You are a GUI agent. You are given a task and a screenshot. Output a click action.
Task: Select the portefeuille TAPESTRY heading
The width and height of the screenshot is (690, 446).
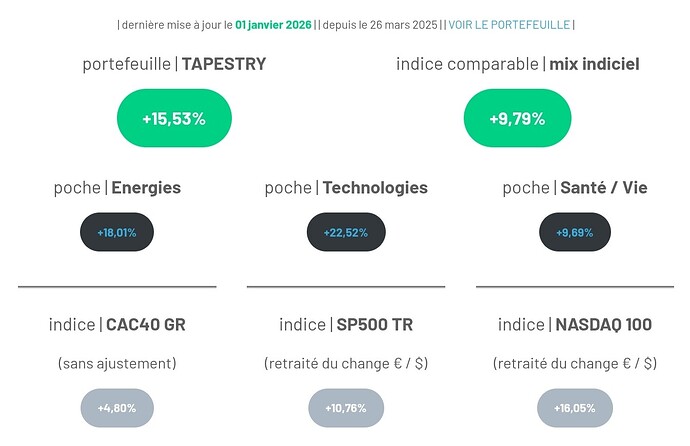point(174,65)
